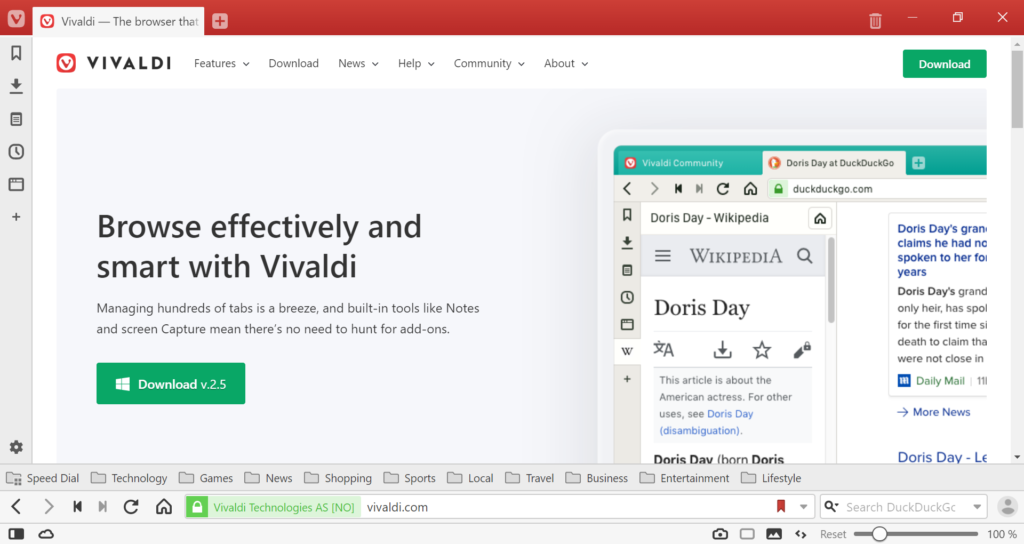Open the closed tabs trash icon
This screenshot has height=544, width=1024.
[x=875, y=21]
